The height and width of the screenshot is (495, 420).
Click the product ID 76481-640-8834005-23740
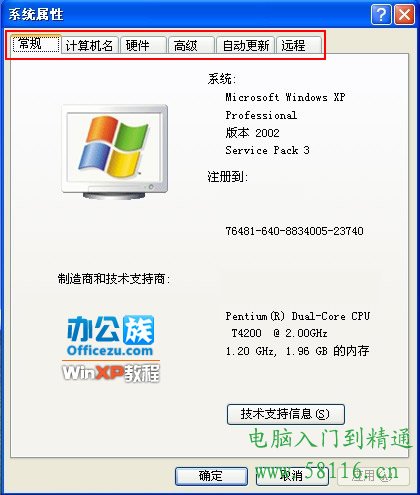tap(294, 231)
